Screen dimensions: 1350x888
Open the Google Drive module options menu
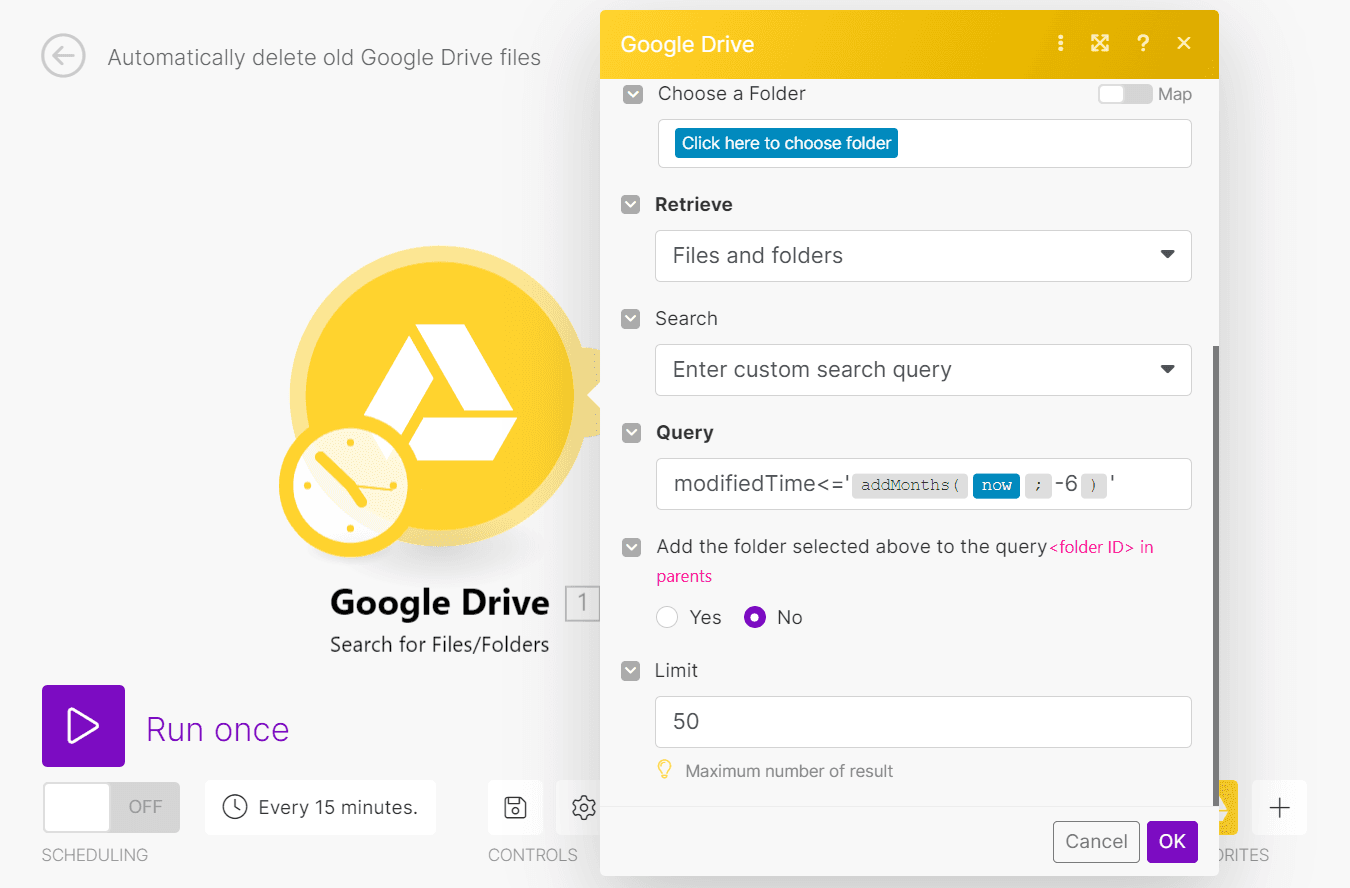[x=1060, y=43]
